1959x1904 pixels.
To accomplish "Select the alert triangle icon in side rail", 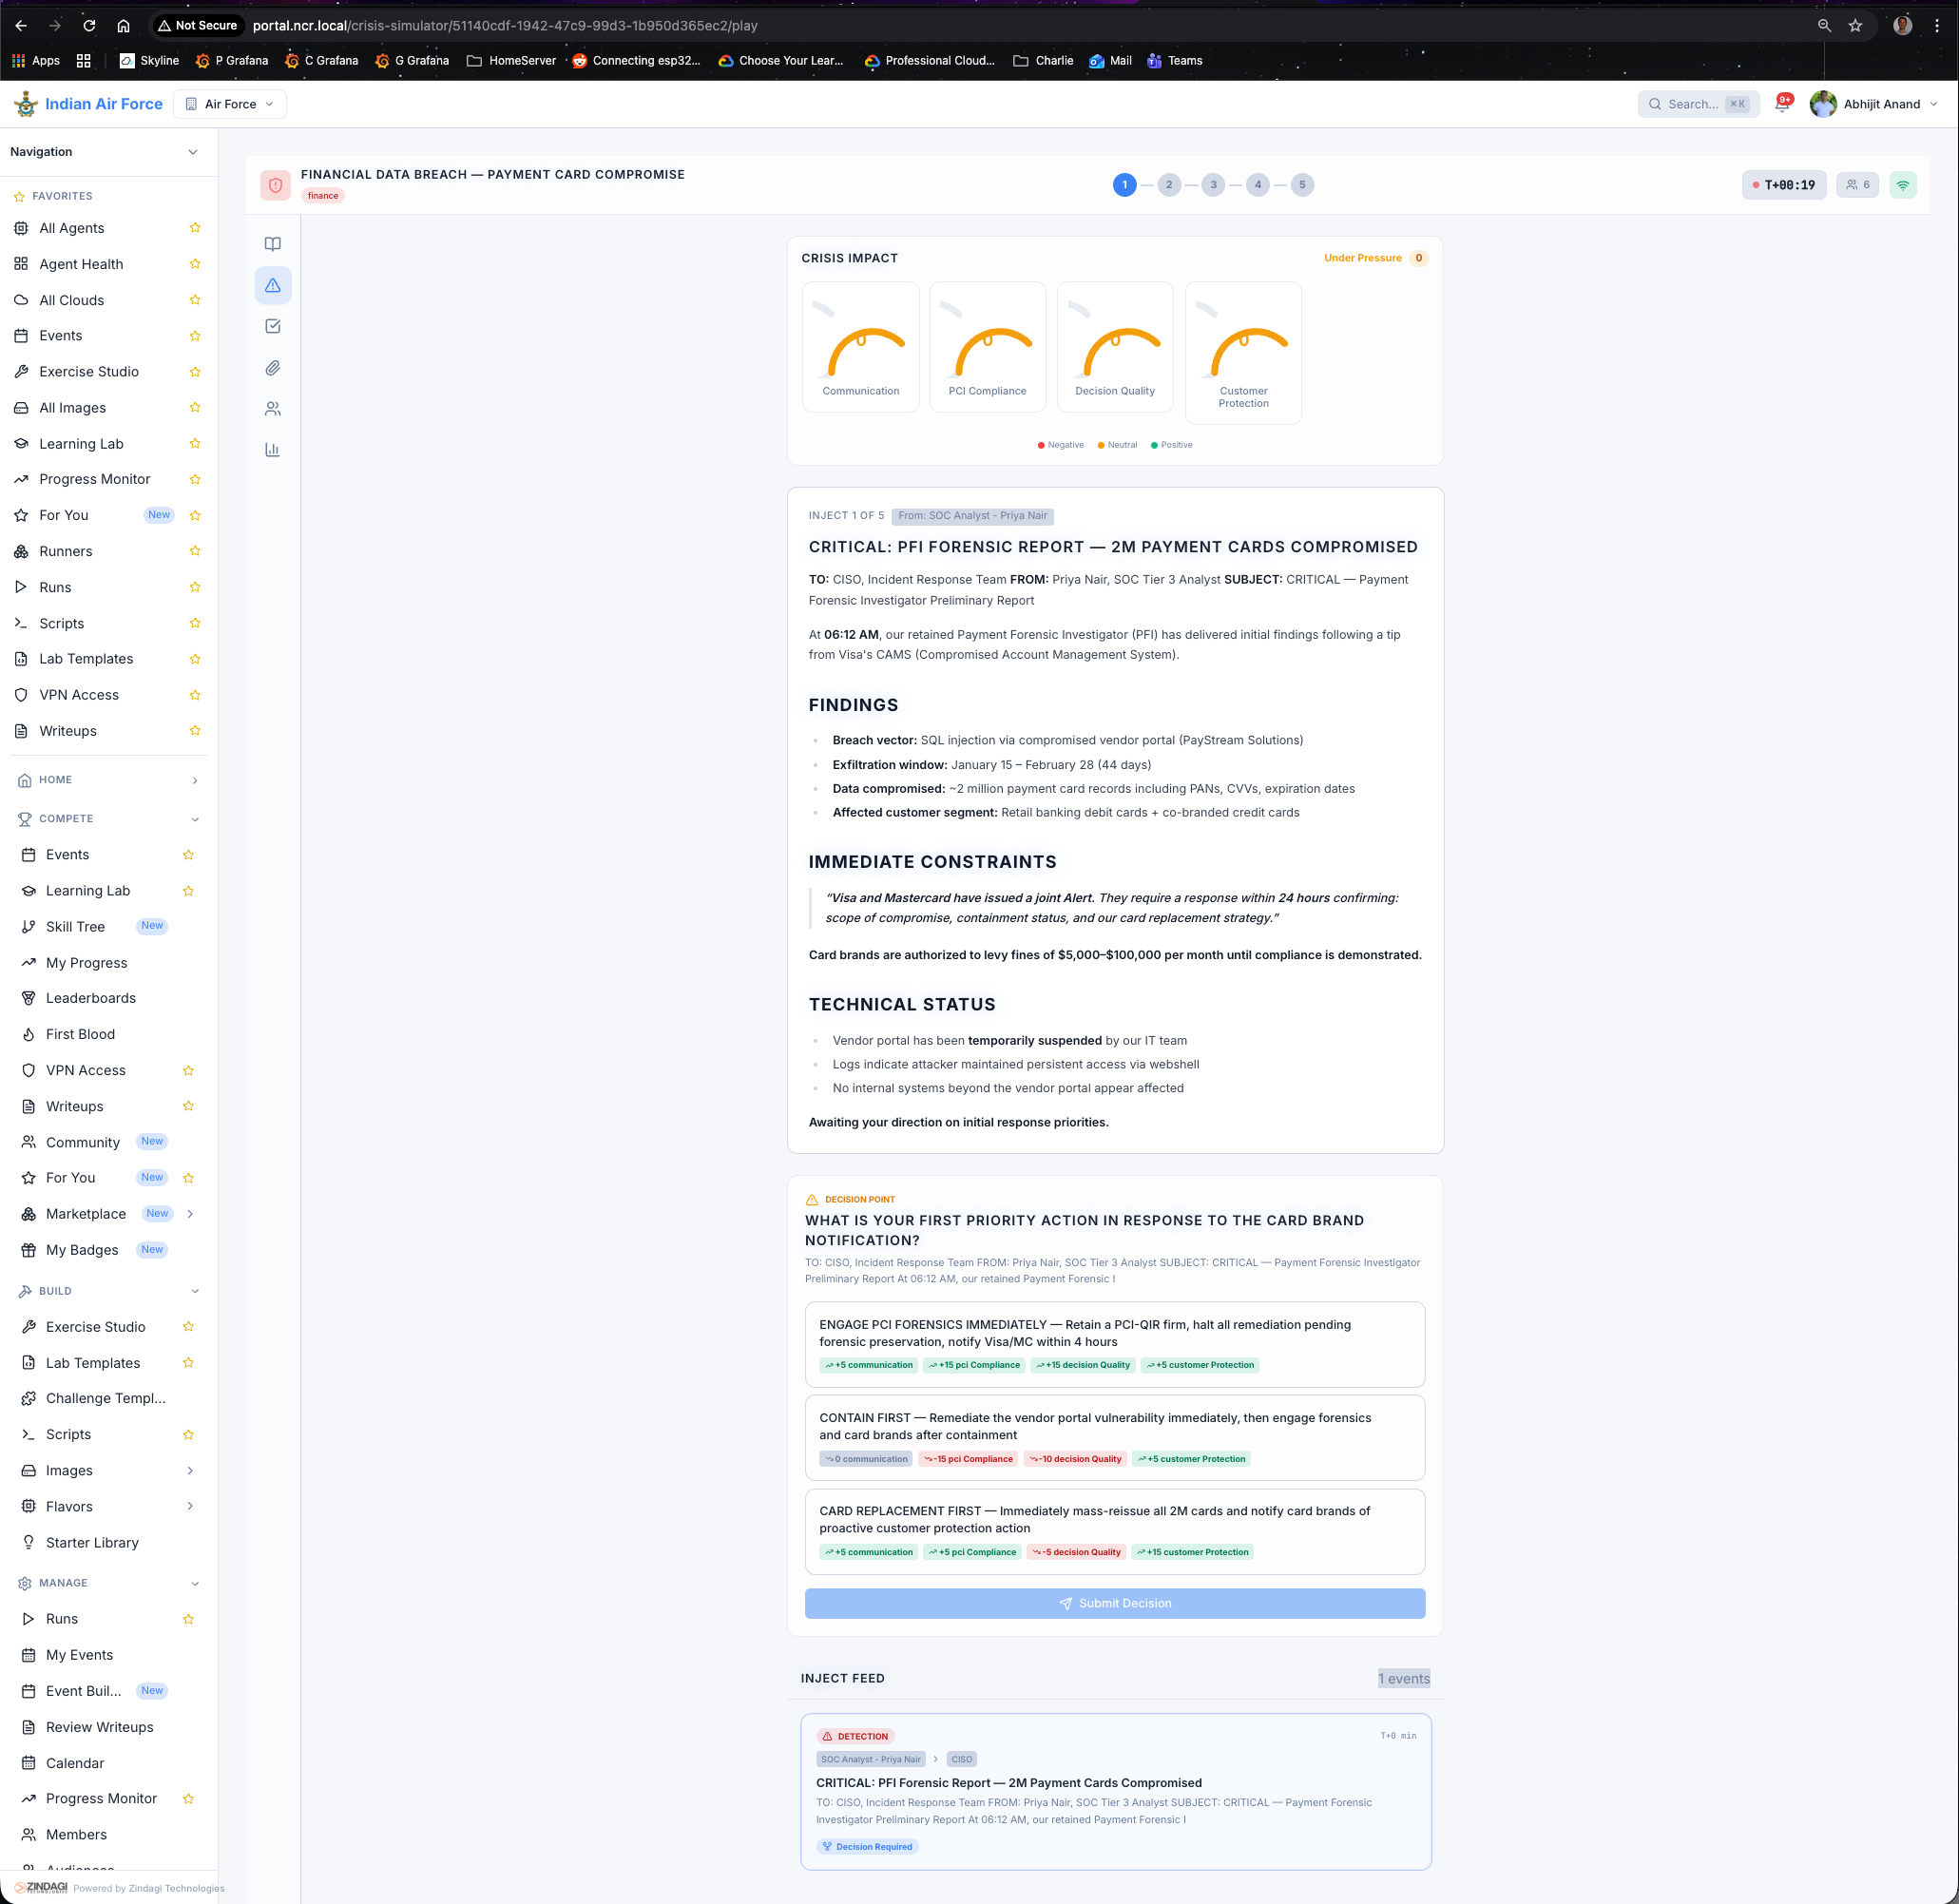I will click(x=272, y=285).
